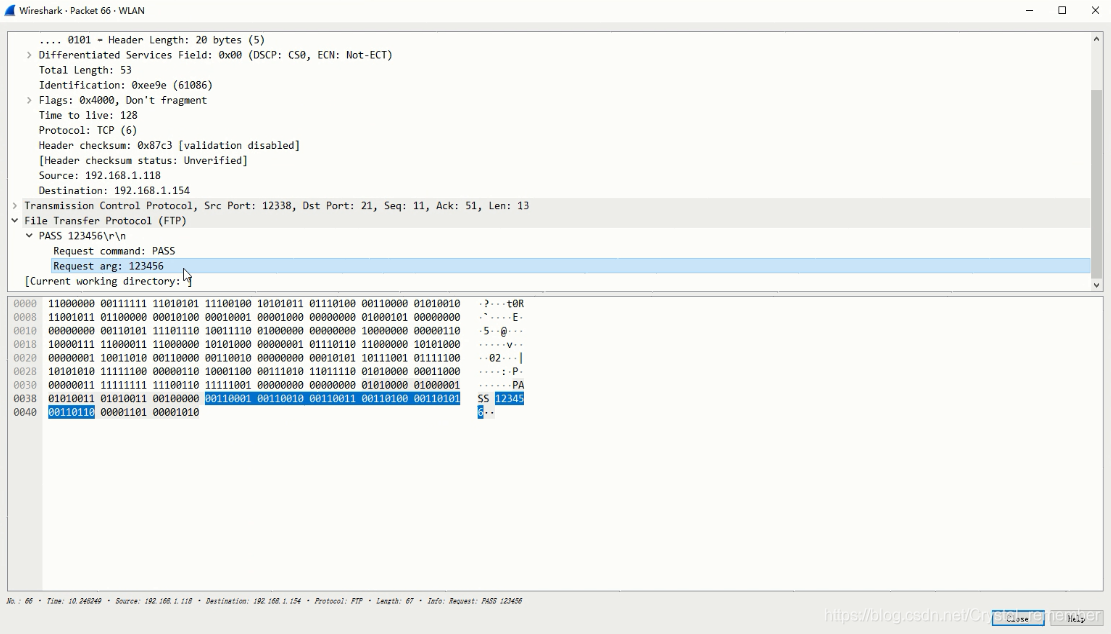Select Destination: 192.168.1.154 row

114,191
